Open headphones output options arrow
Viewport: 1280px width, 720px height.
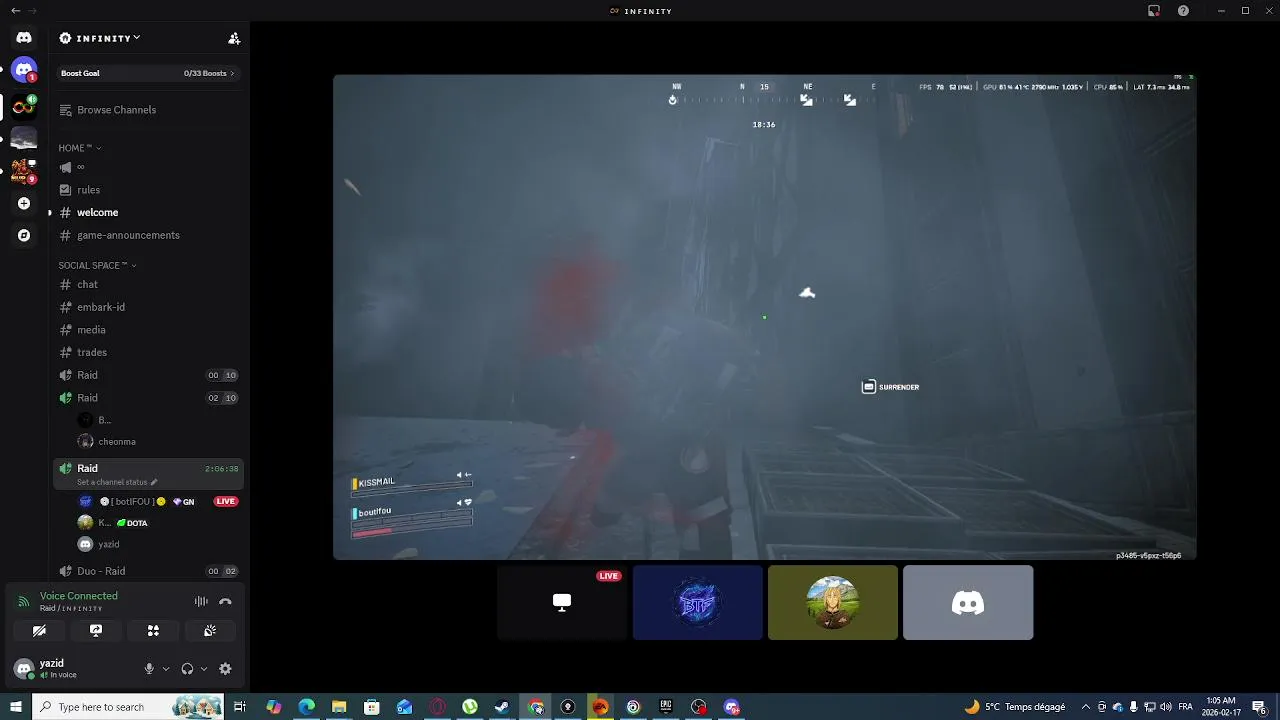204,669
